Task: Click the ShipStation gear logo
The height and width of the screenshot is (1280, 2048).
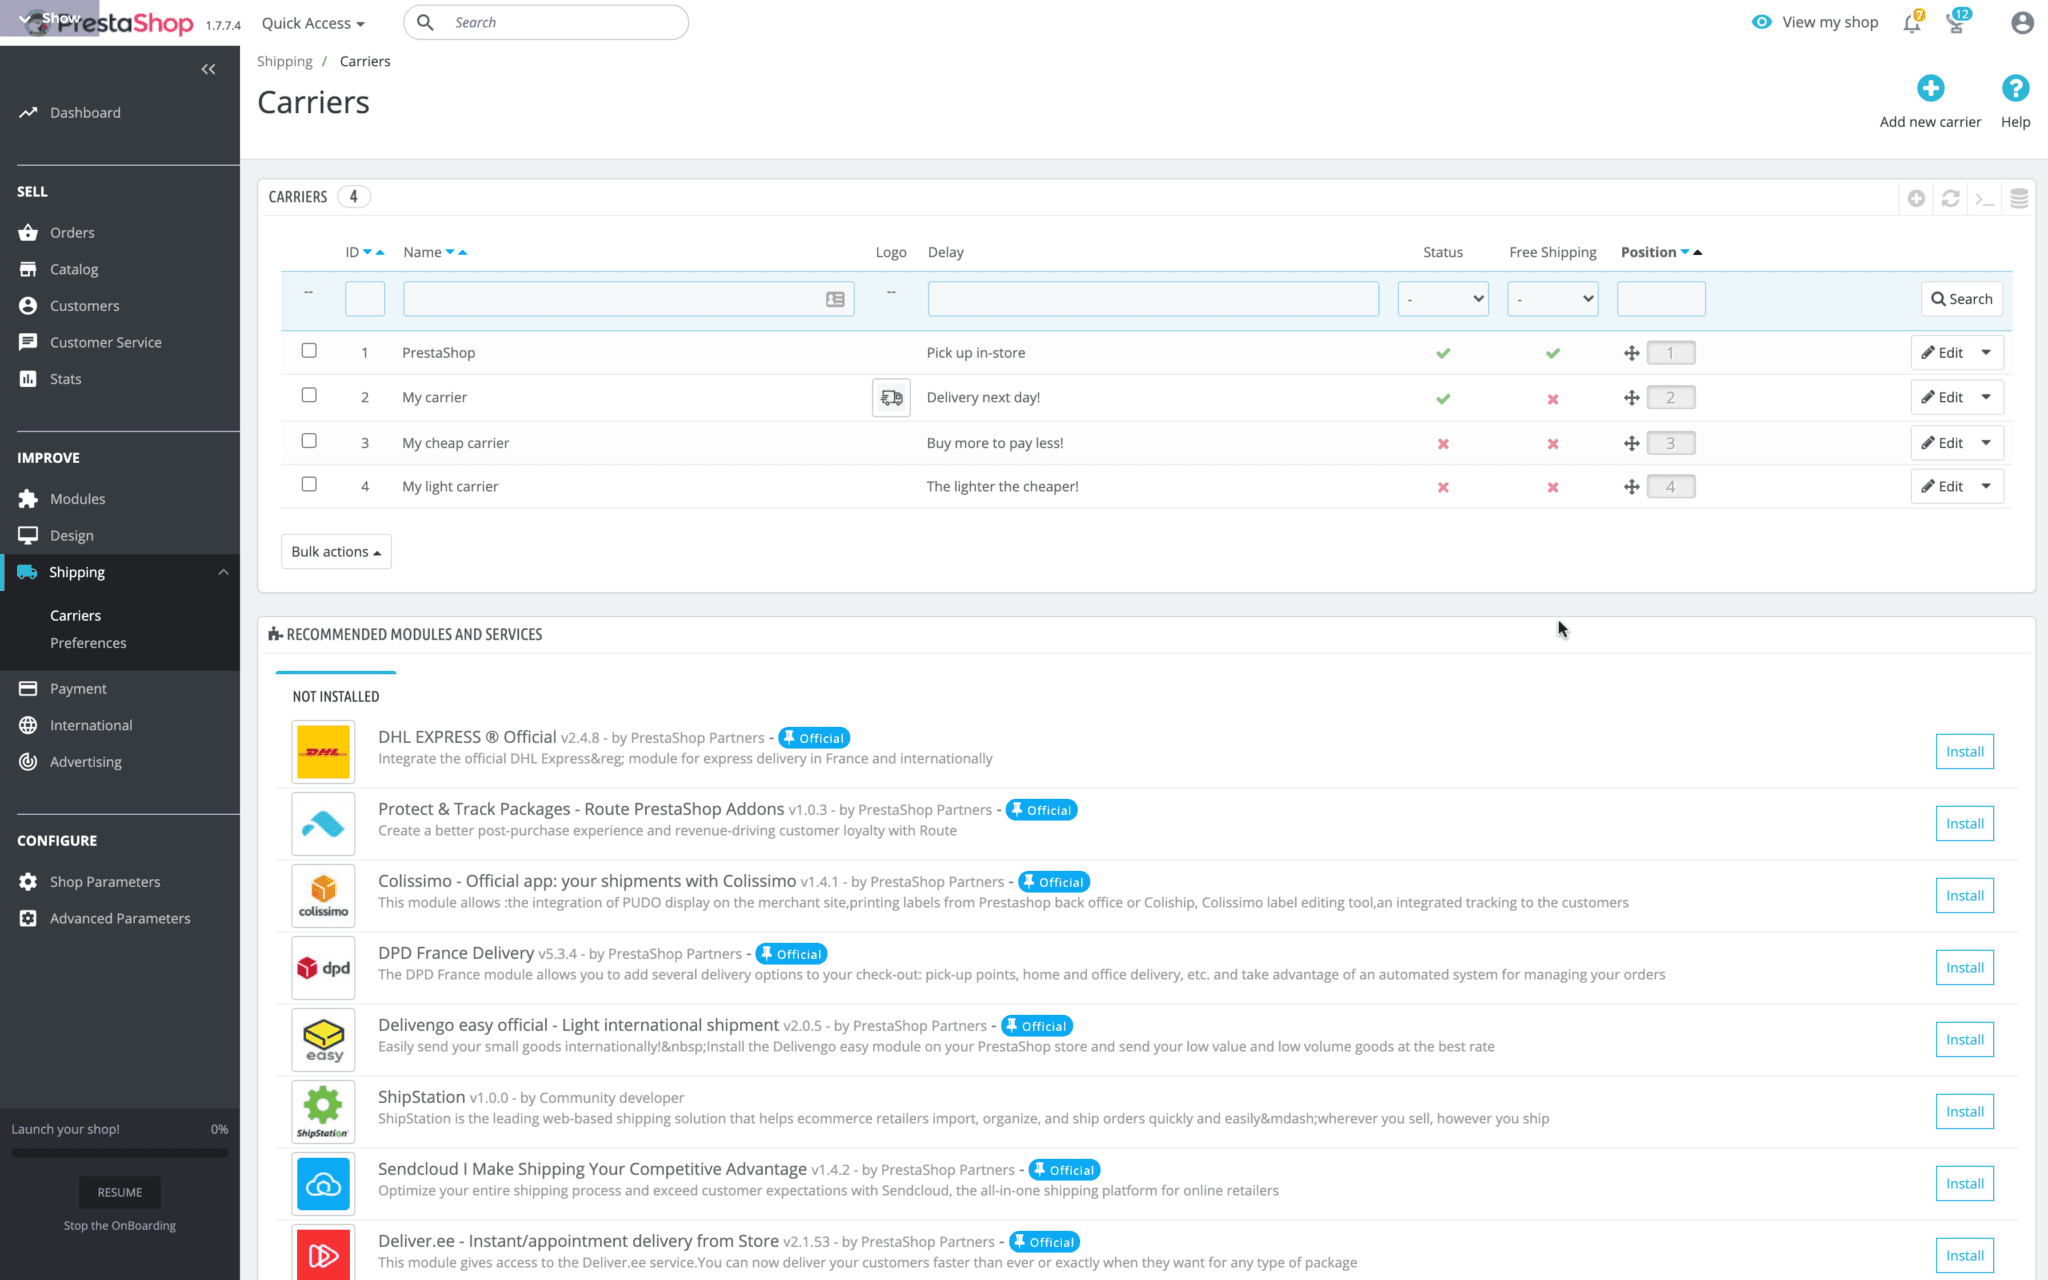Action: tap(323, 1112)
